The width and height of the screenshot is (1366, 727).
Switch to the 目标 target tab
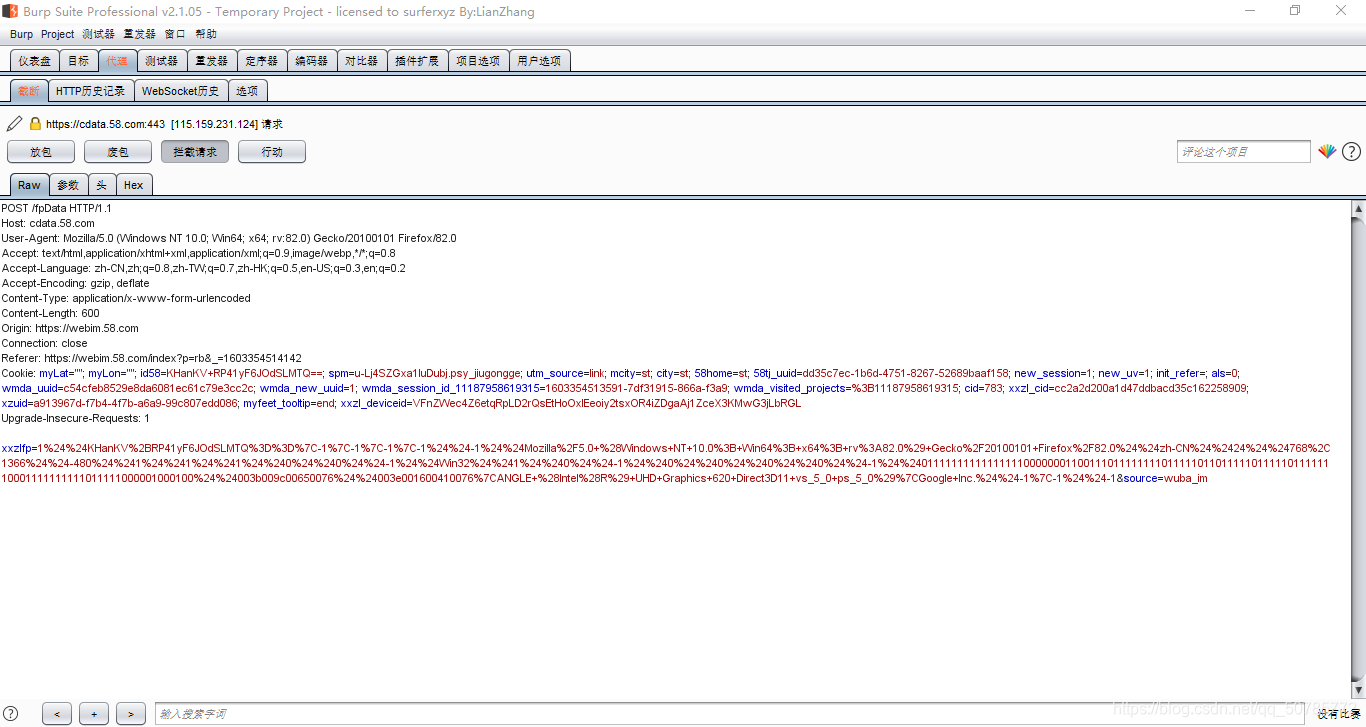pos(78,61)
